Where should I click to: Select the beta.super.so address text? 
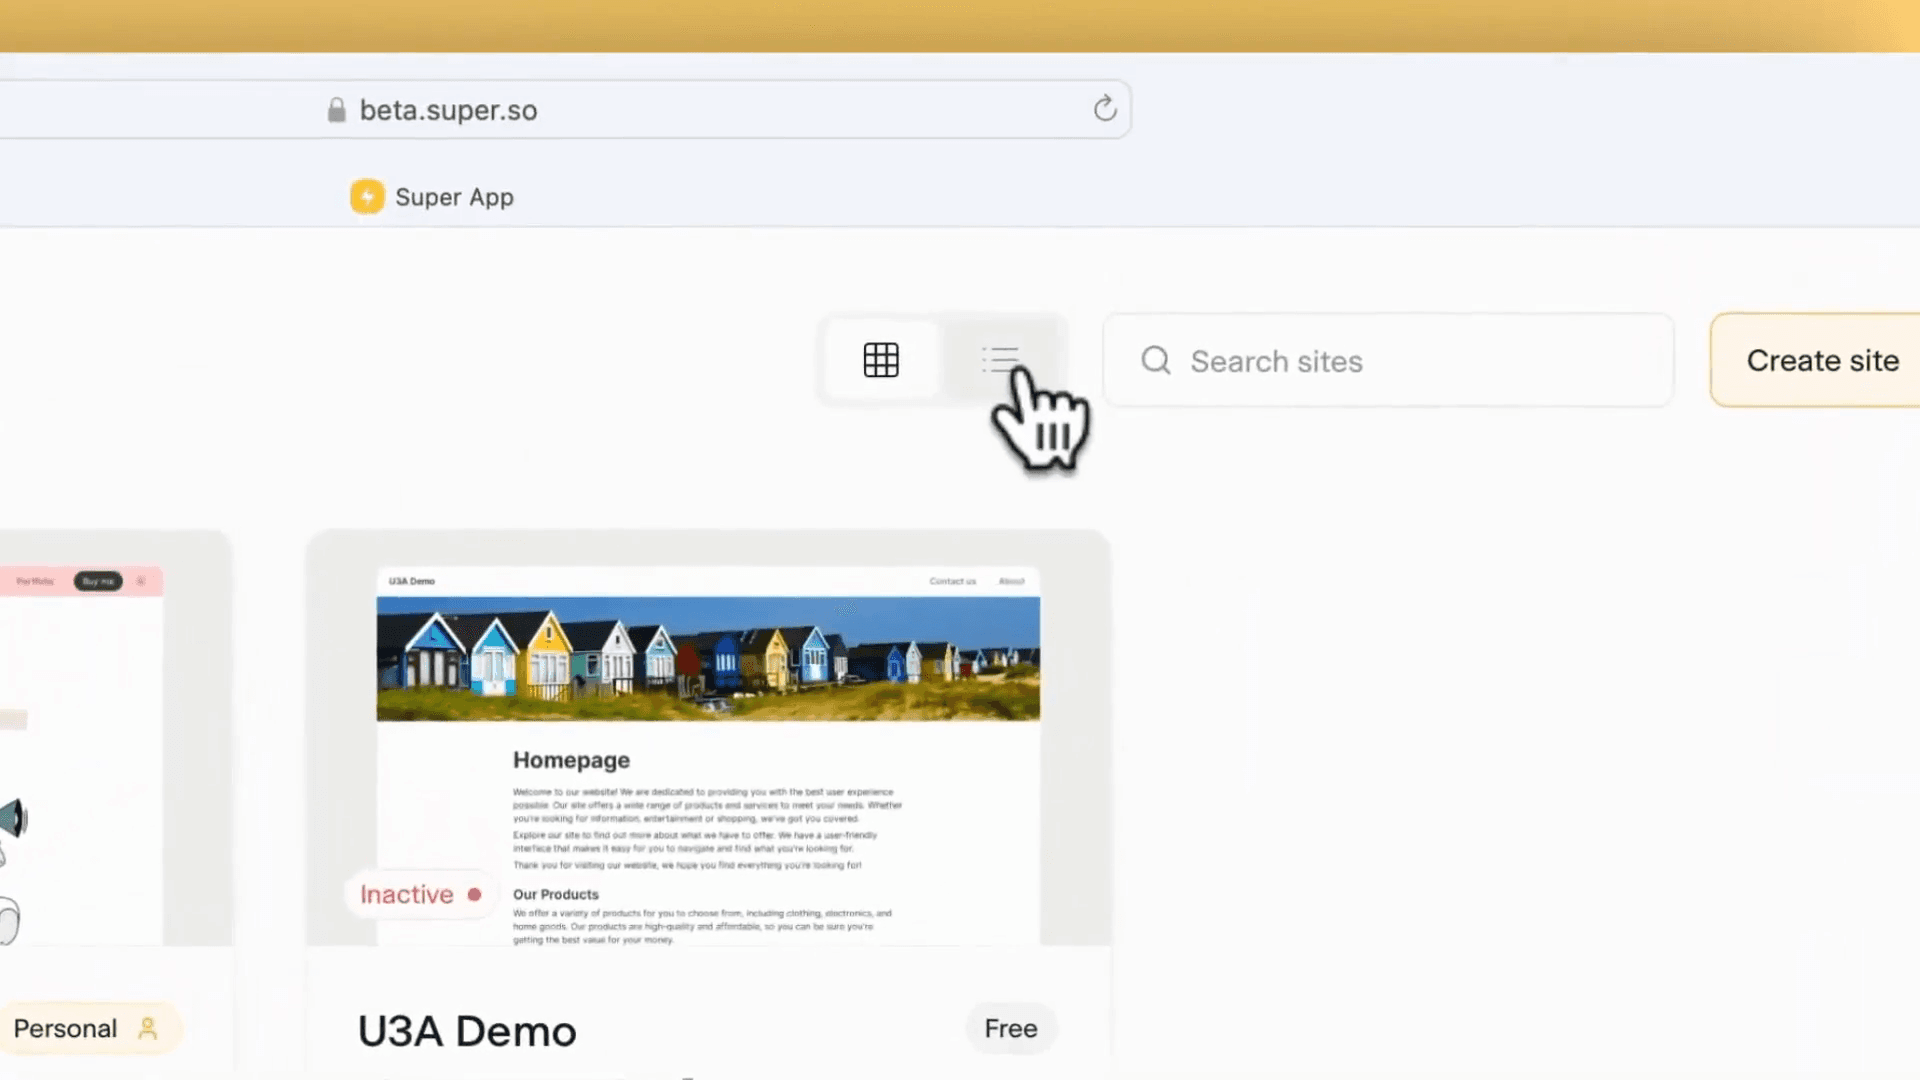tap(448, 110)
